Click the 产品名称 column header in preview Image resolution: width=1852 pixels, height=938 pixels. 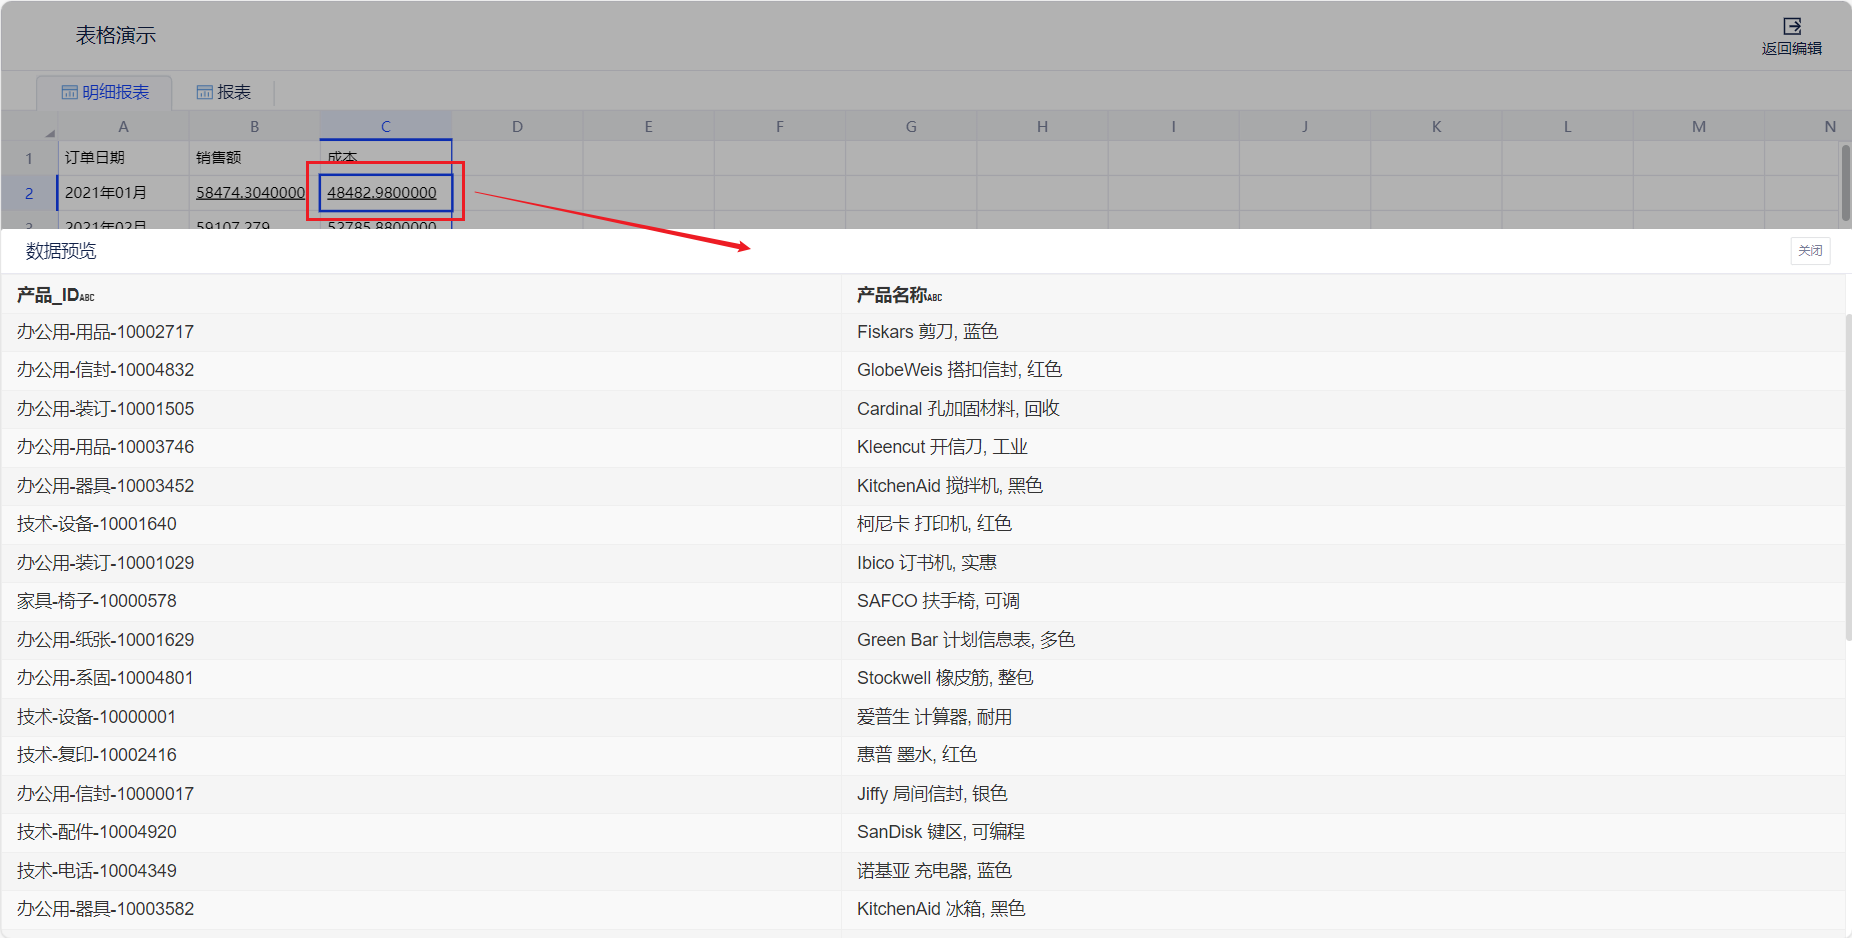click(x=890, y=295)
